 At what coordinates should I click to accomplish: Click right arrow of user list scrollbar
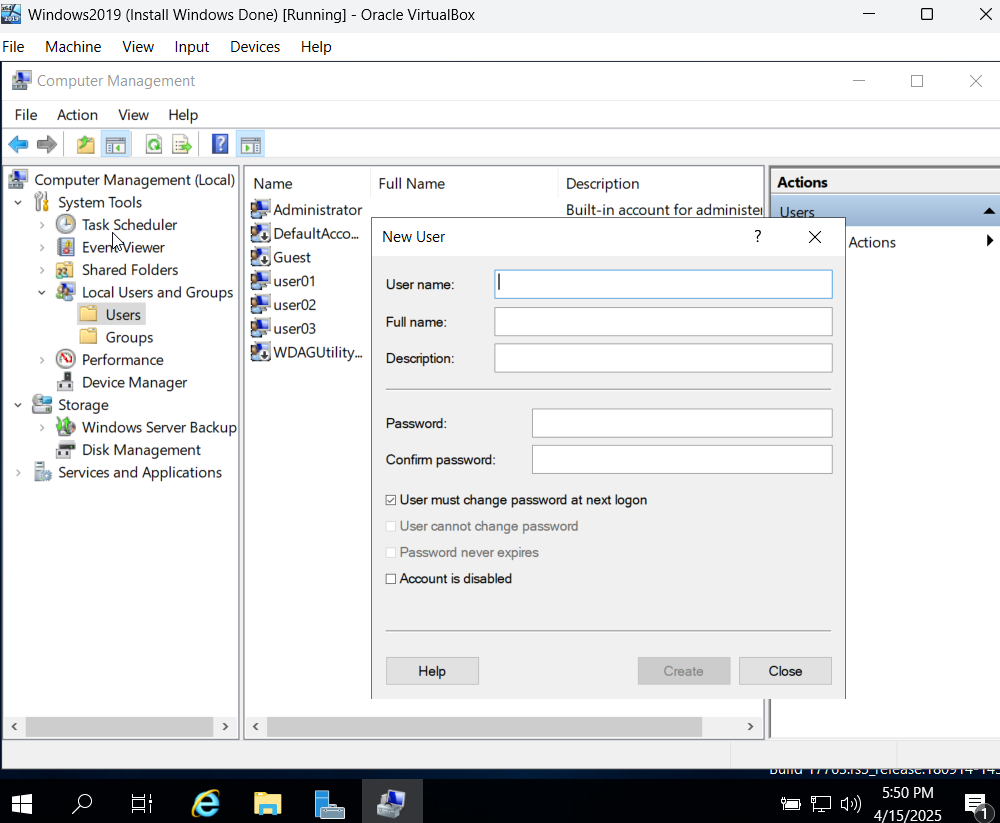(x=750, y=726)
